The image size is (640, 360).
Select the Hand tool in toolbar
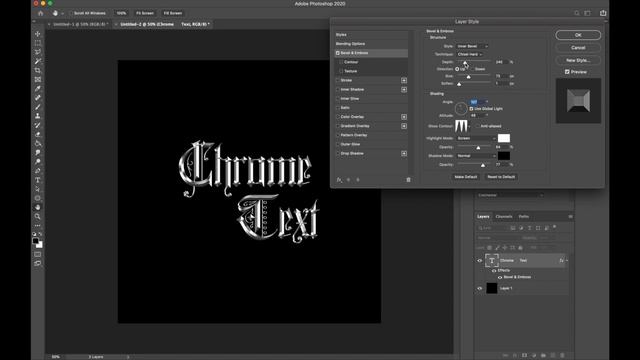point(38,207)
